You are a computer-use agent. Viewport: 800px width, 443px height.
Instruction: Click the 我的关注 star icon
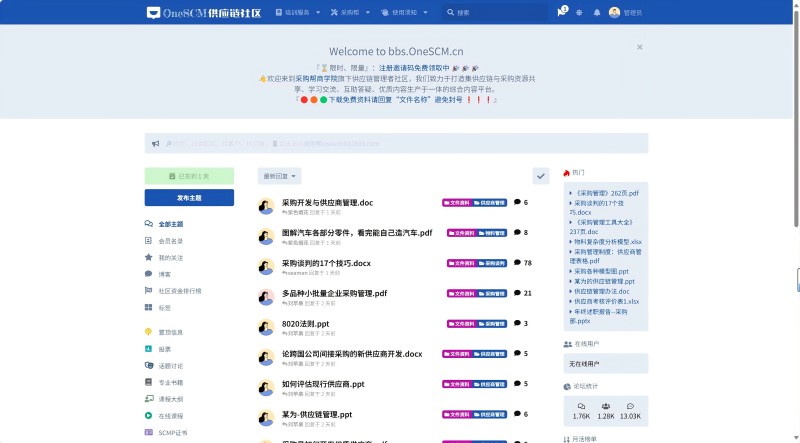pos(148,257)
